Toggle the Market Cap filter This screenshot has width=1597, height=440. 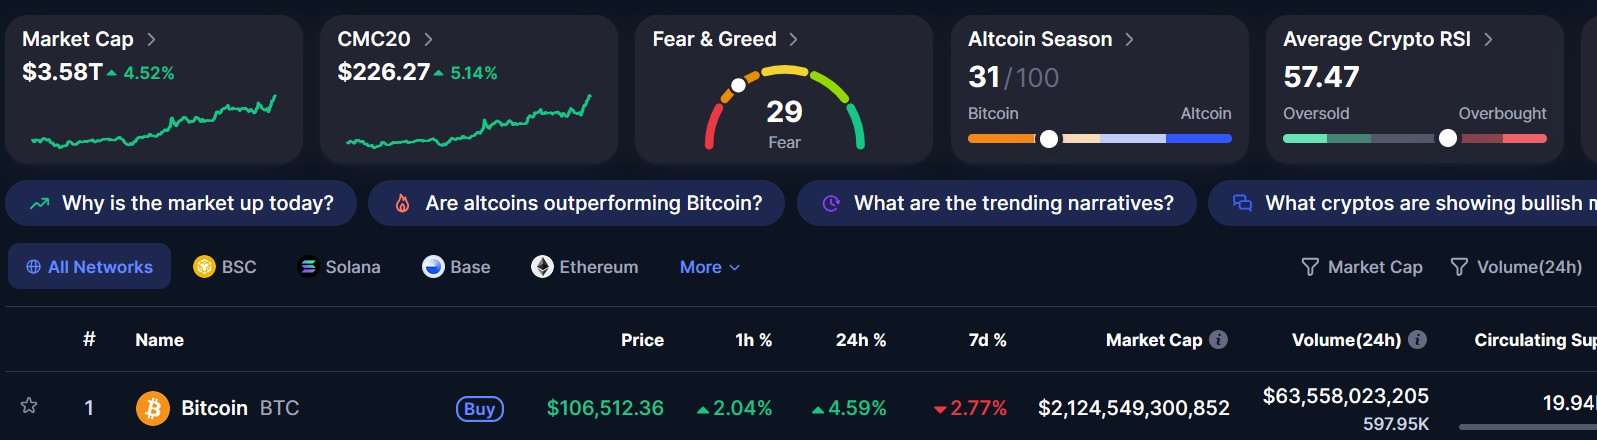[x=1361, y=267]
